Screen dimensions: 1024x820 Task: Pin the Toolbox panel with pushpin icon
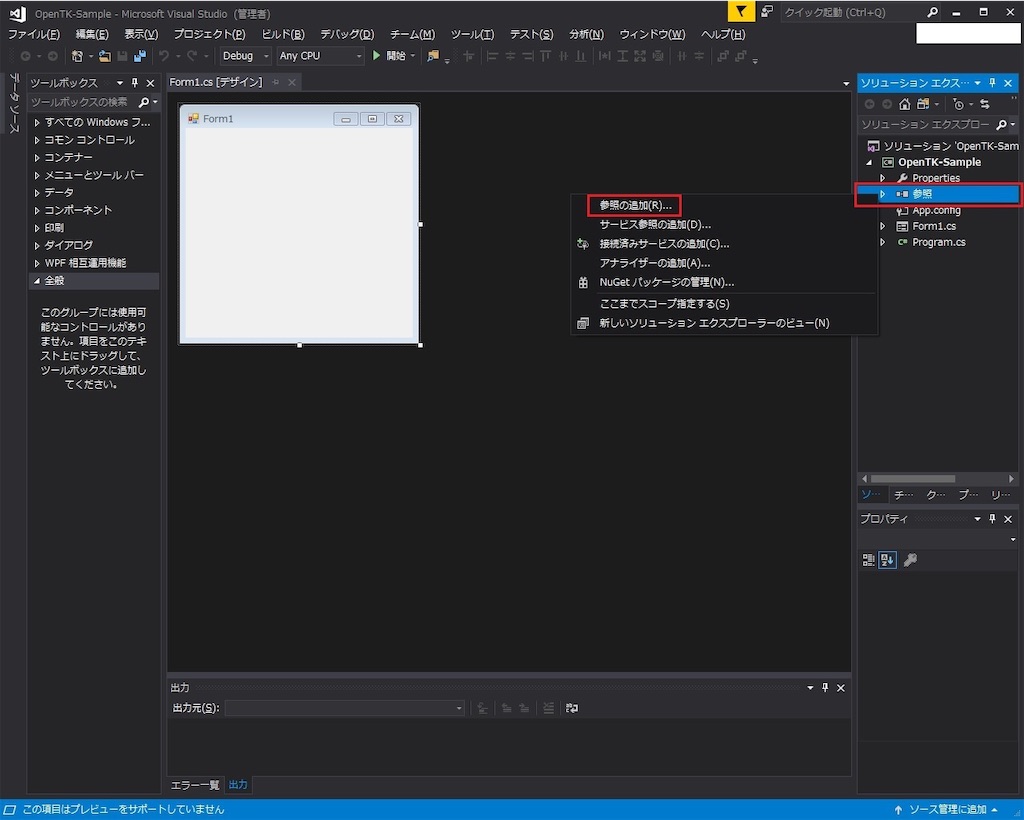coord(135,83)
